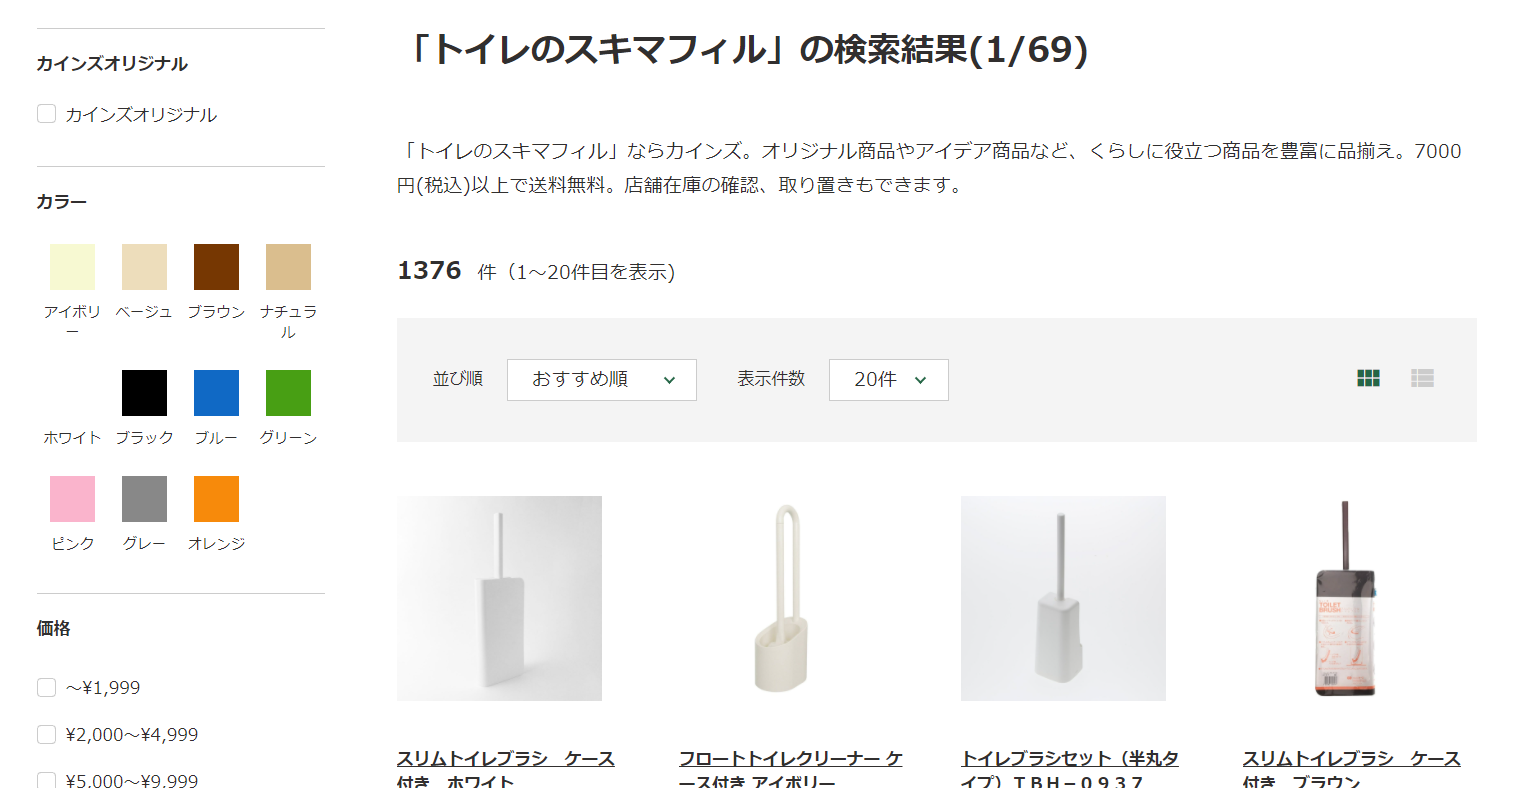Select the オレンジ color swatch
Screen dimensions: 1516x788
pyautogui.click(x=216, y=499)
